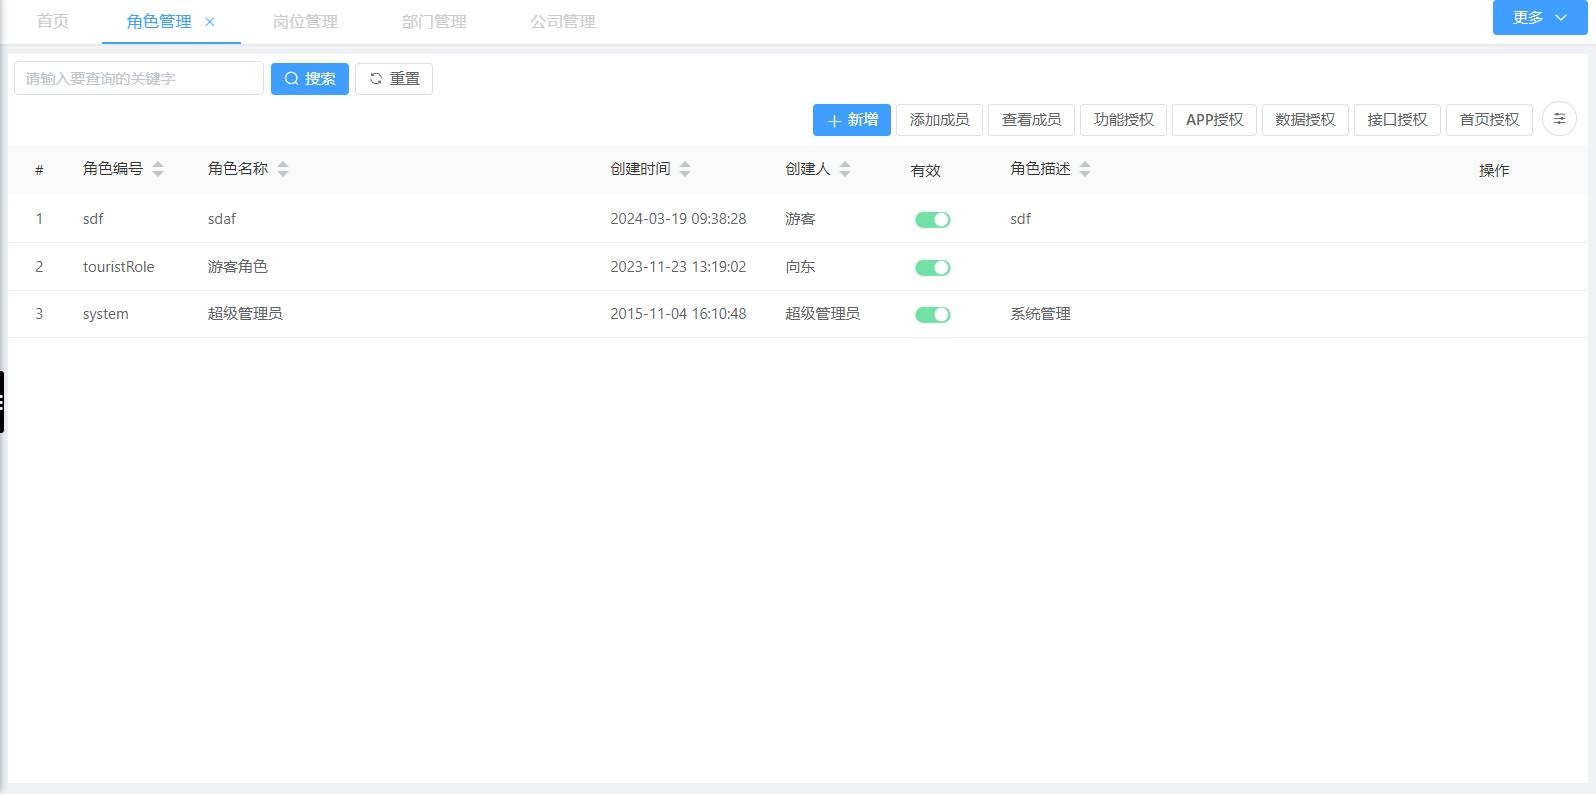Focus the keyword search input field
The image size is (1596, 794).
(139, 78)
